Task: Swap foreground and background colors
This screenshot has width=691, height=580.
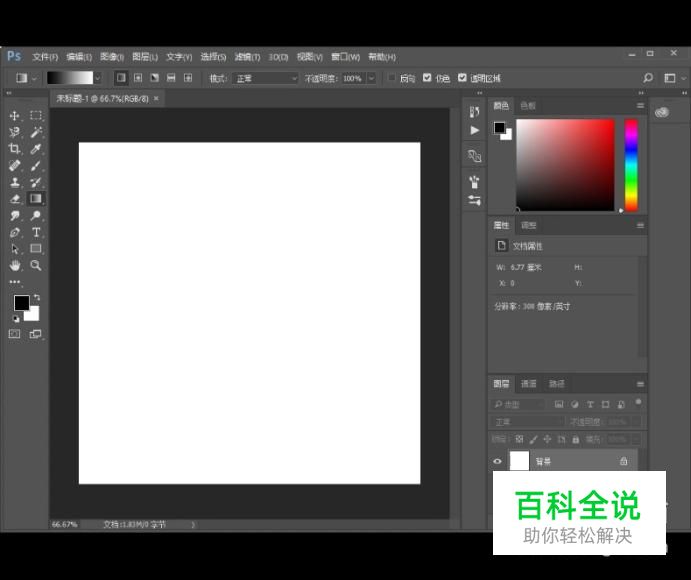Action: 37,298
